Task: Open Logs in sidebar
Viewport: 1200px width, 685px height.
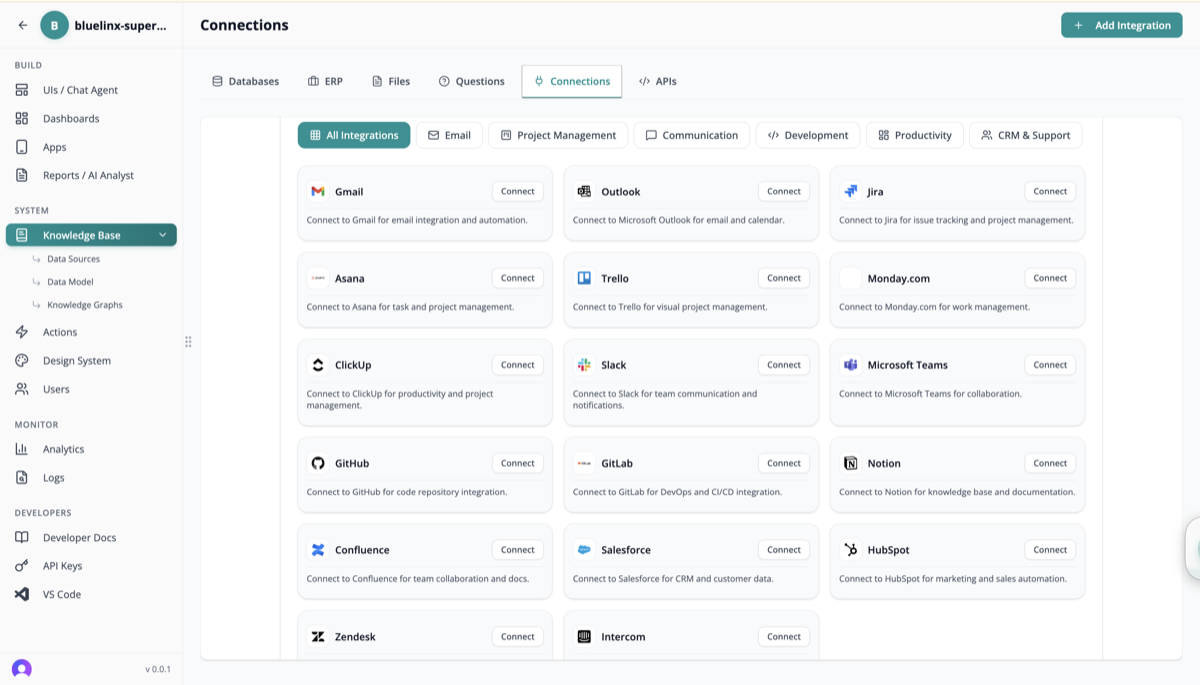Action: tap(91, 478)
